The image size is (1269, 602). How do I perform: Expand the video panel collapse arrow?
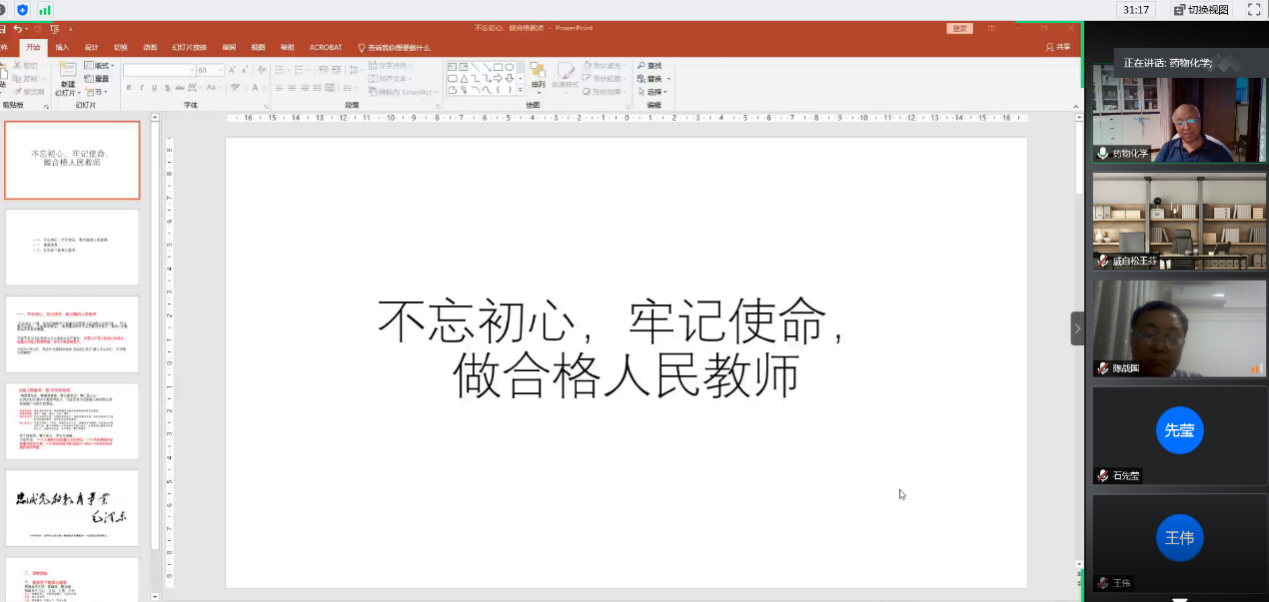click(1077, 328)
